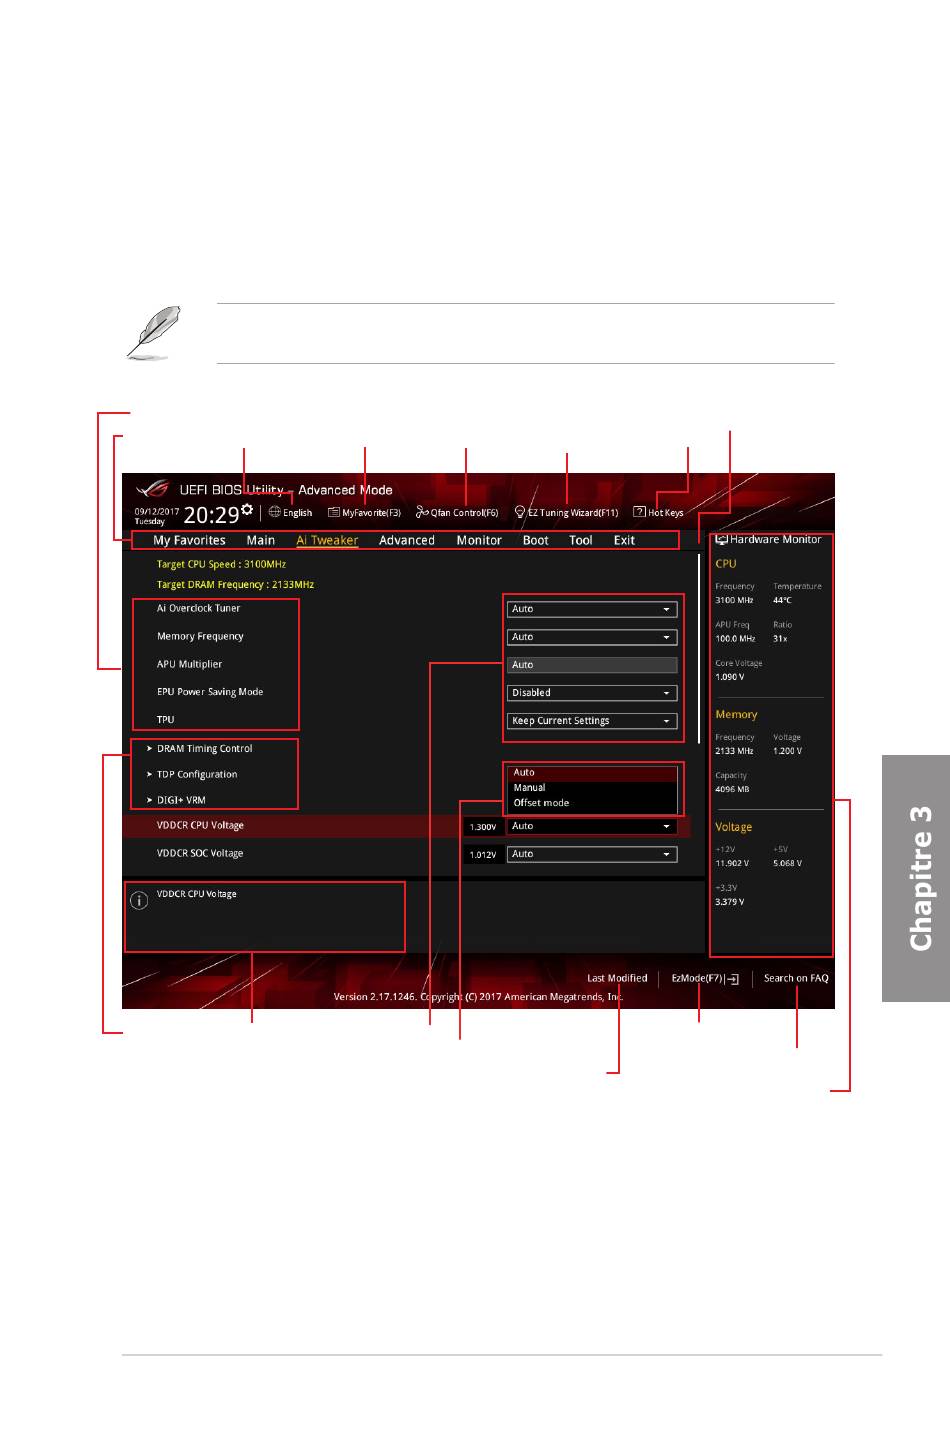Screen dimensions: 950x1432
Task: Click the Version 2.17.1246 copyright text
Action: (x=478, y=997)
